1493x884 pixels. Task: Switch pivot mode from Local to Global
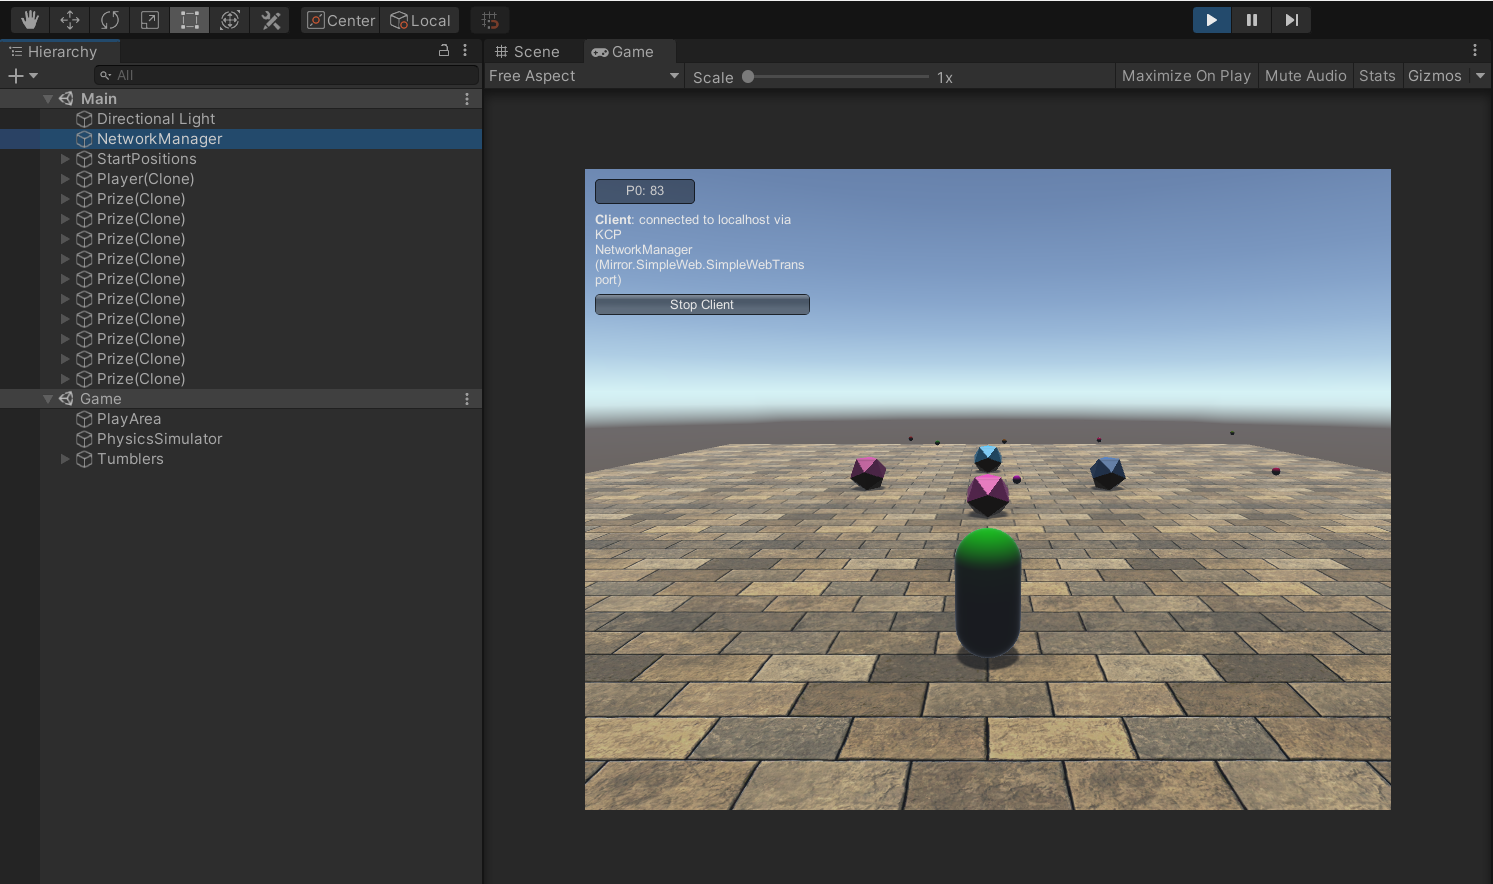tap(419, 19)
